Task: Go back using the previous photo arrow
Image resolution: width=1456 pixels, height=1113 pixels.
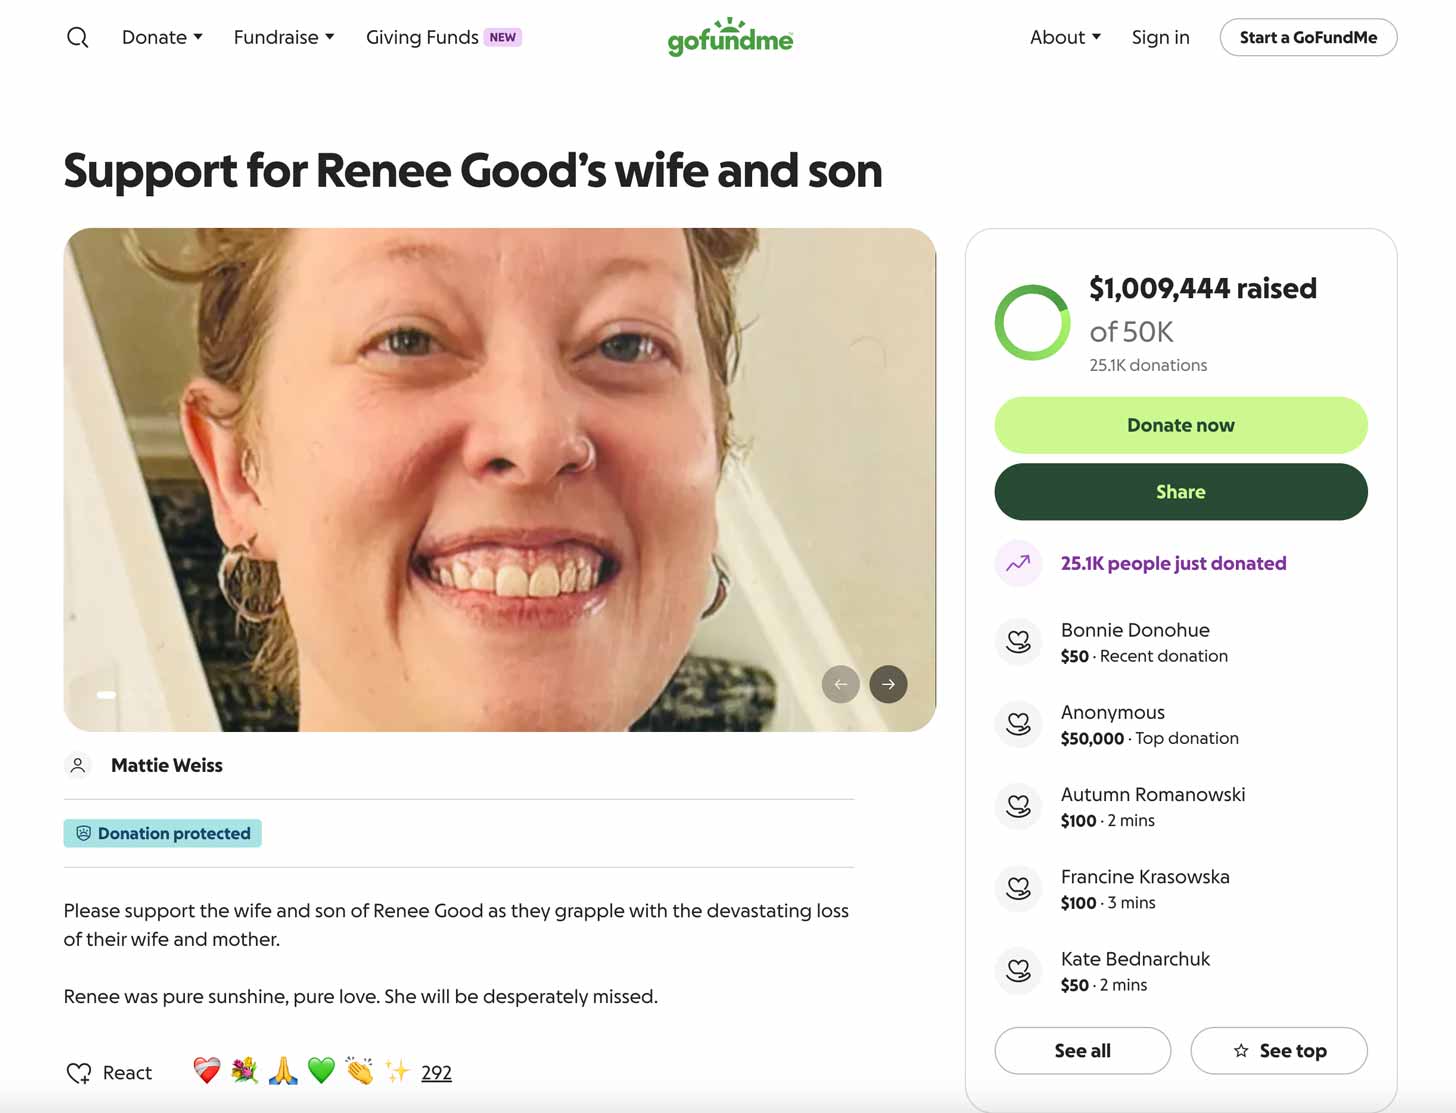Action: [841, 684]
